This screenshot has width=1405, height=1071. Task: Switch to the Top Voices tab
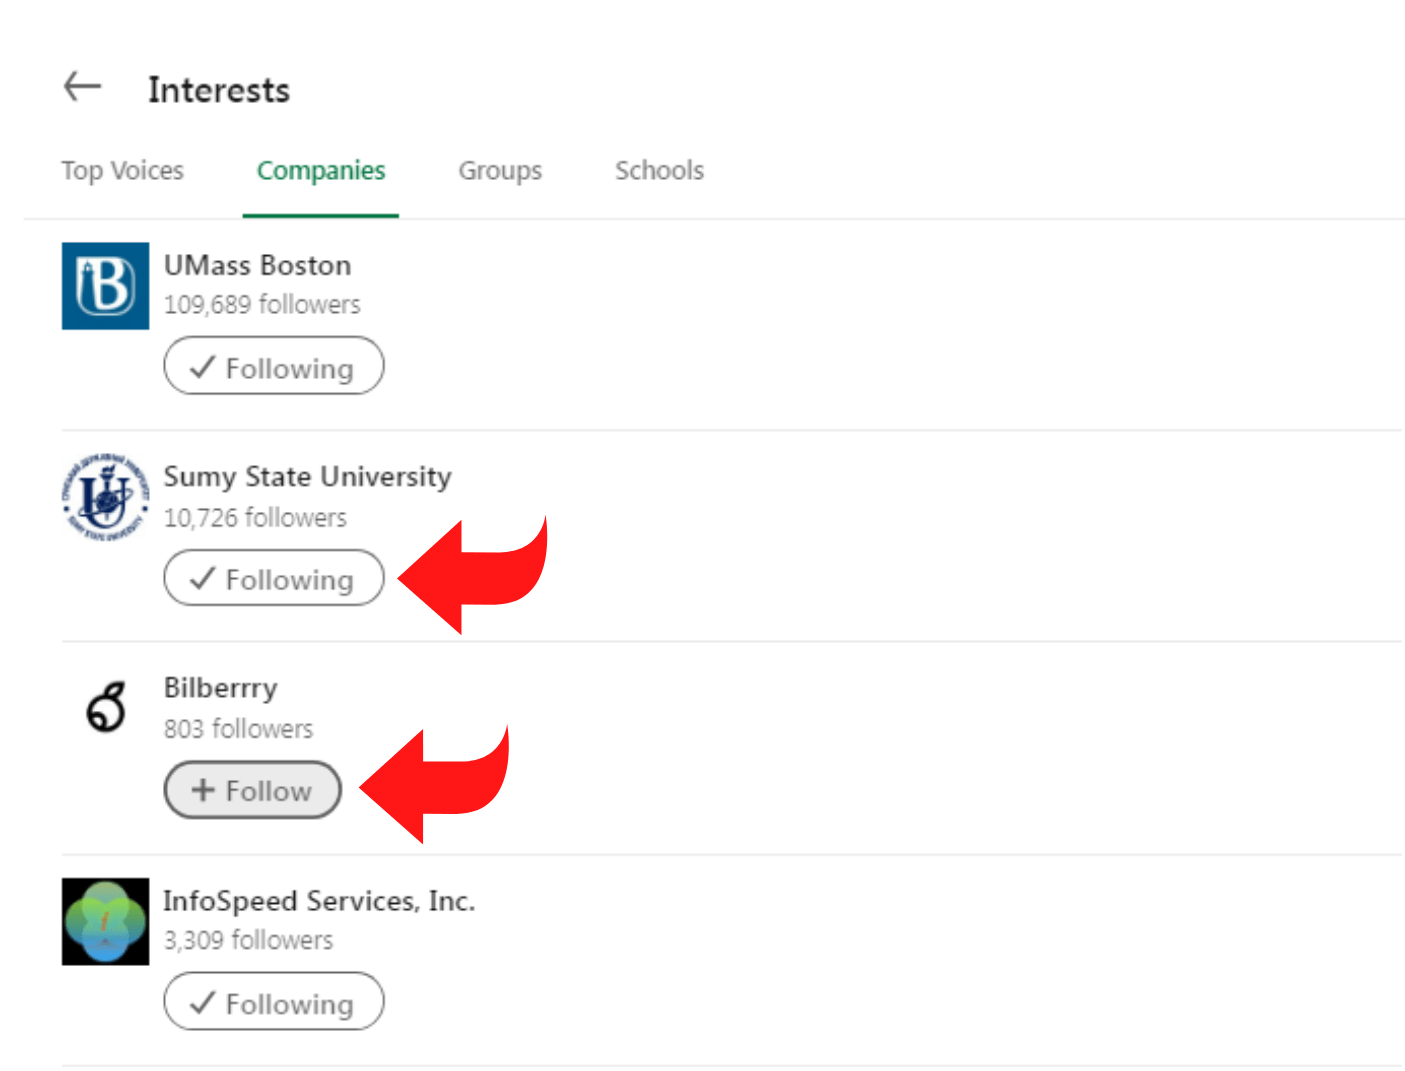click(x=123, y=171)
